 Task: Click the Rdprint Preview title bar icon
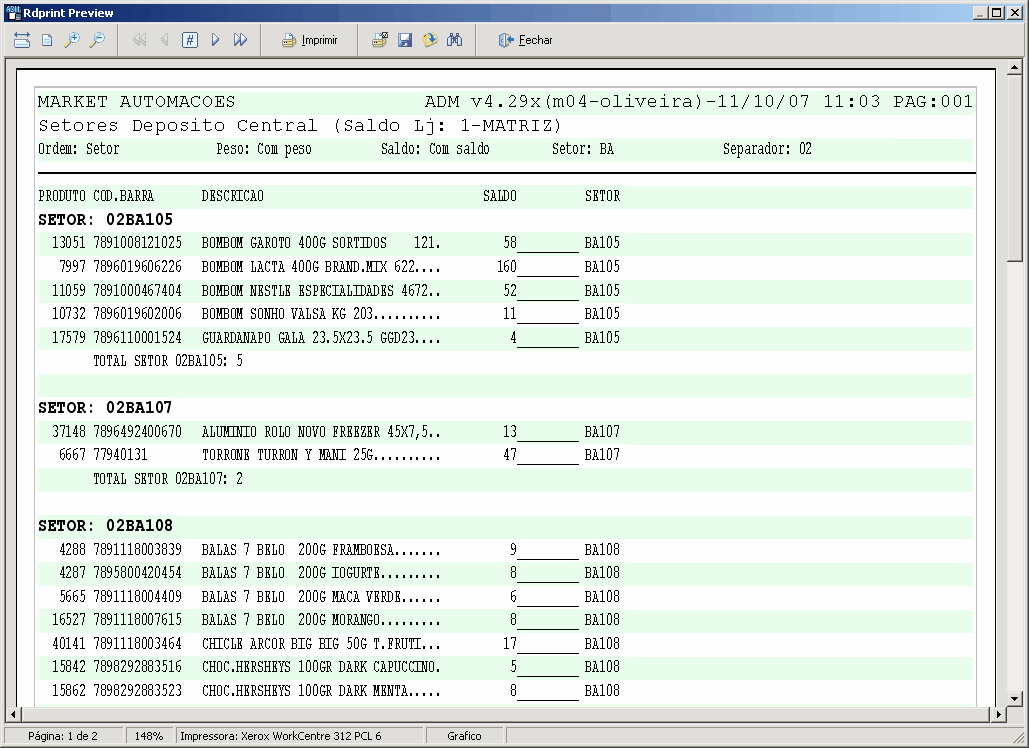tap(13, 12)
